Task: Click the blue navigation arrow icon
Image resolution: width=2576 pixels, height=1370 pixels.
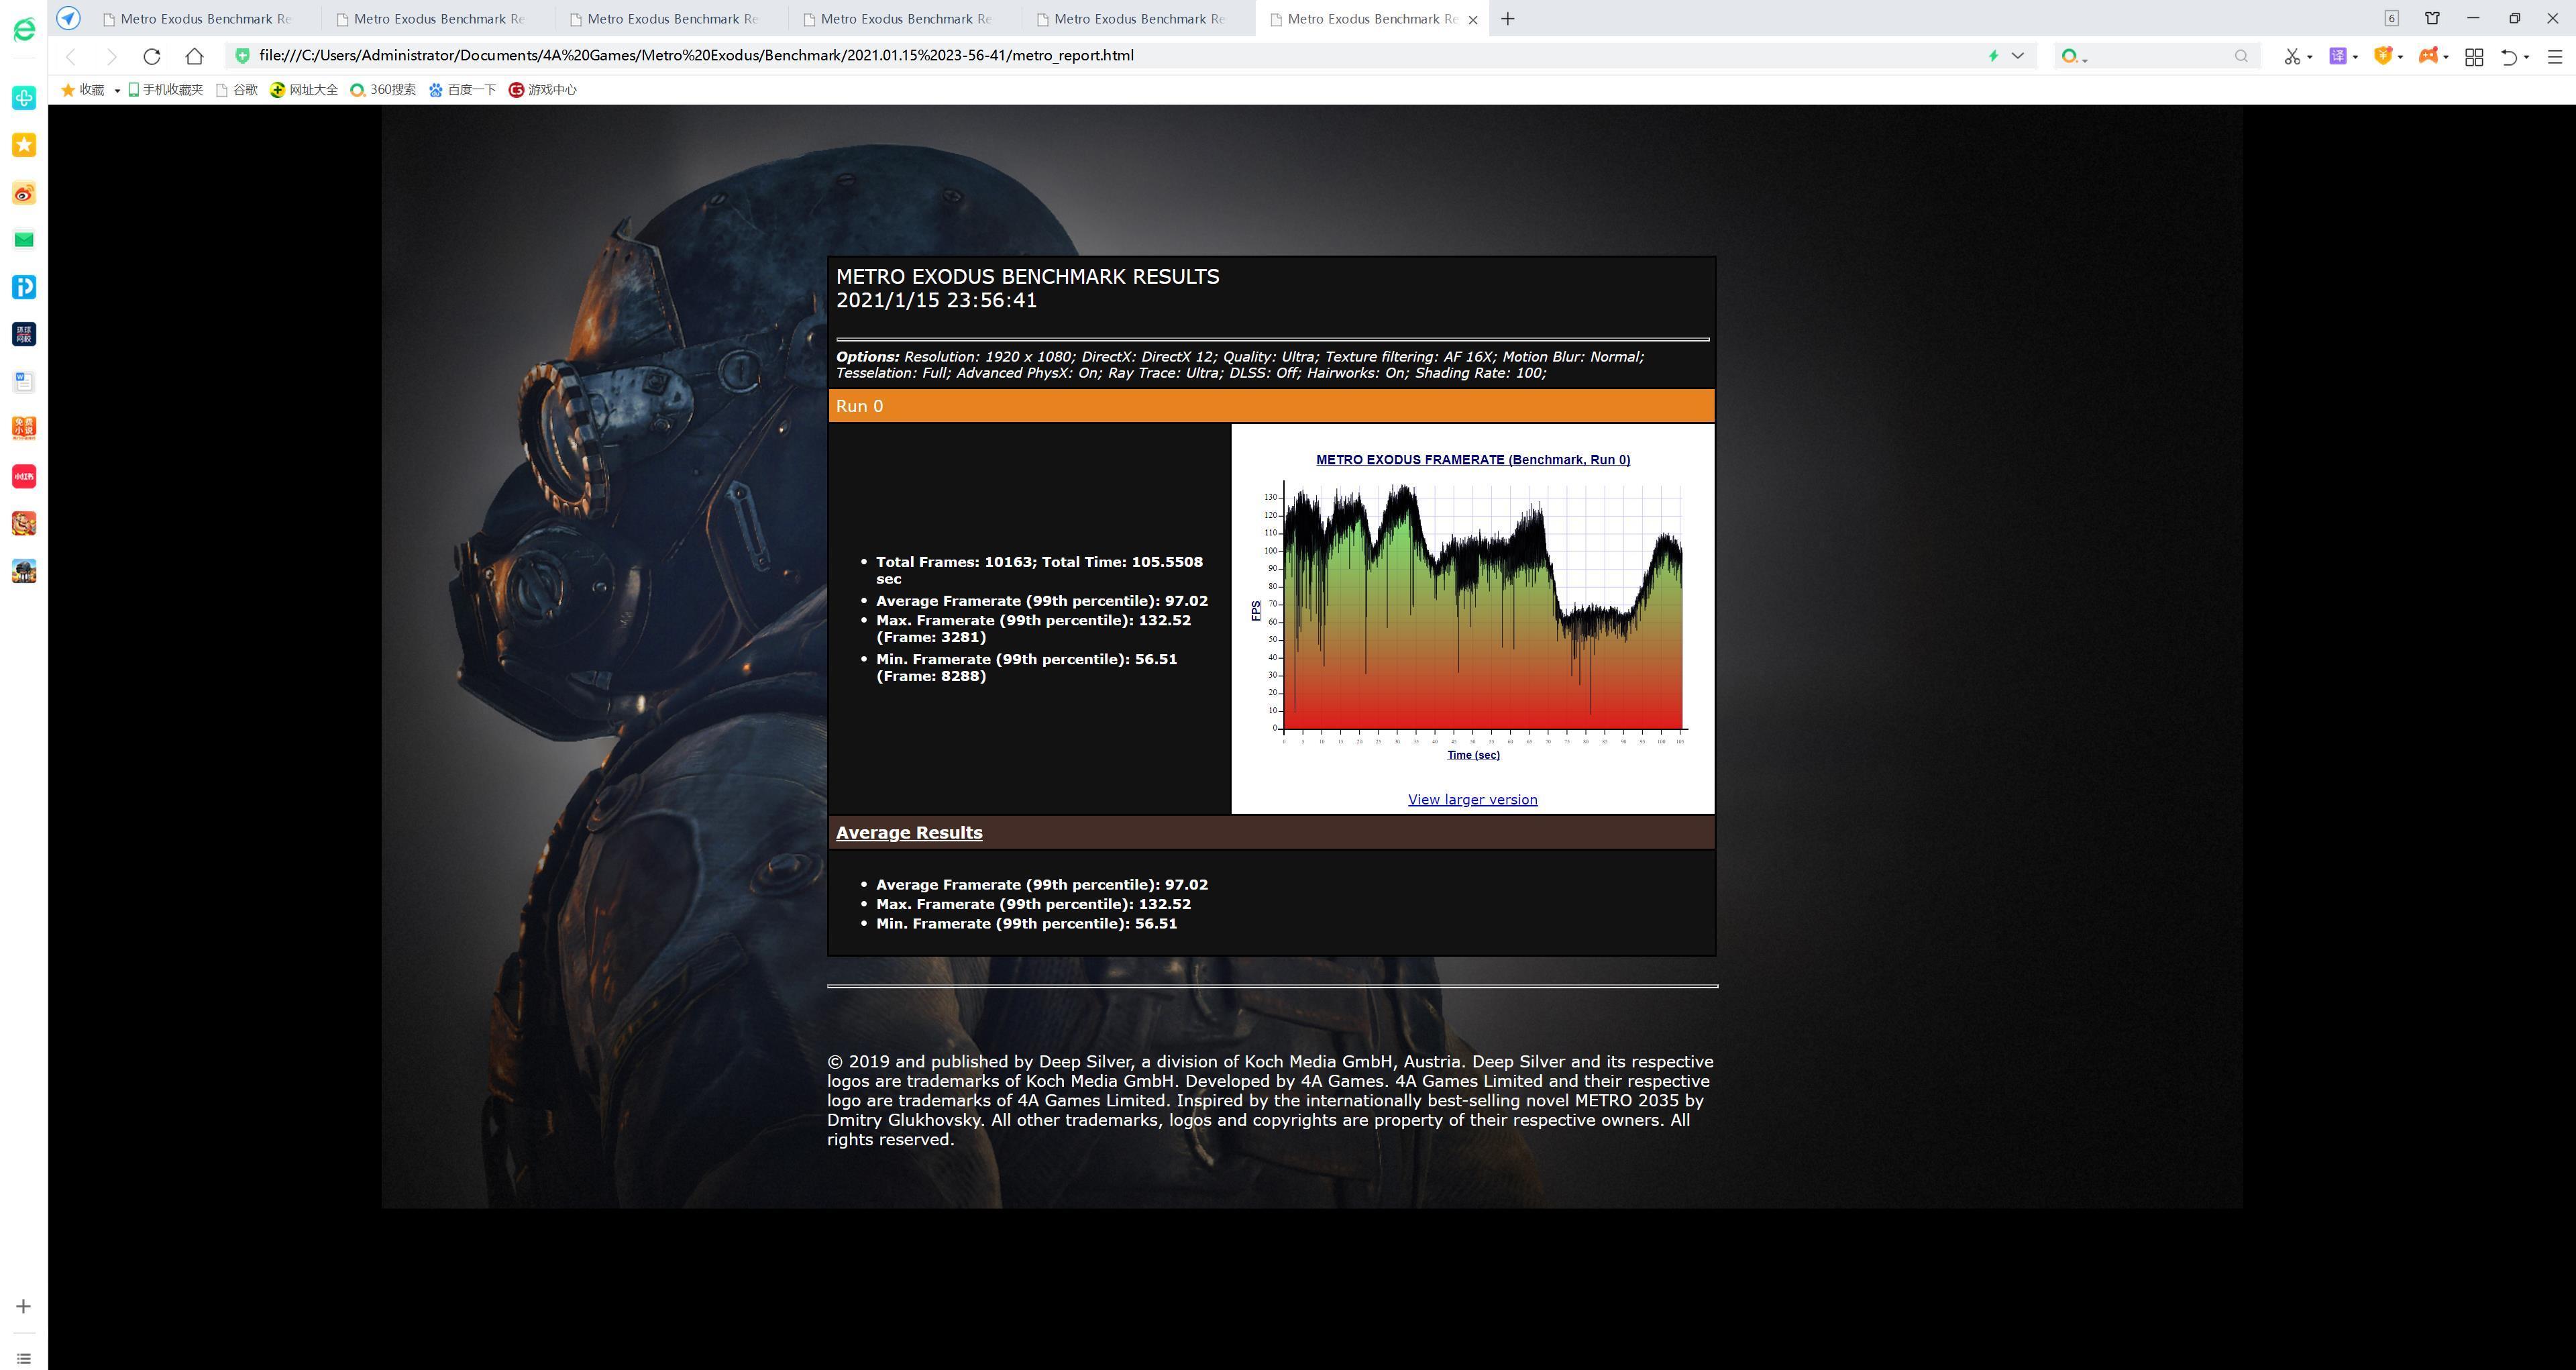Action: pos(68,18)
